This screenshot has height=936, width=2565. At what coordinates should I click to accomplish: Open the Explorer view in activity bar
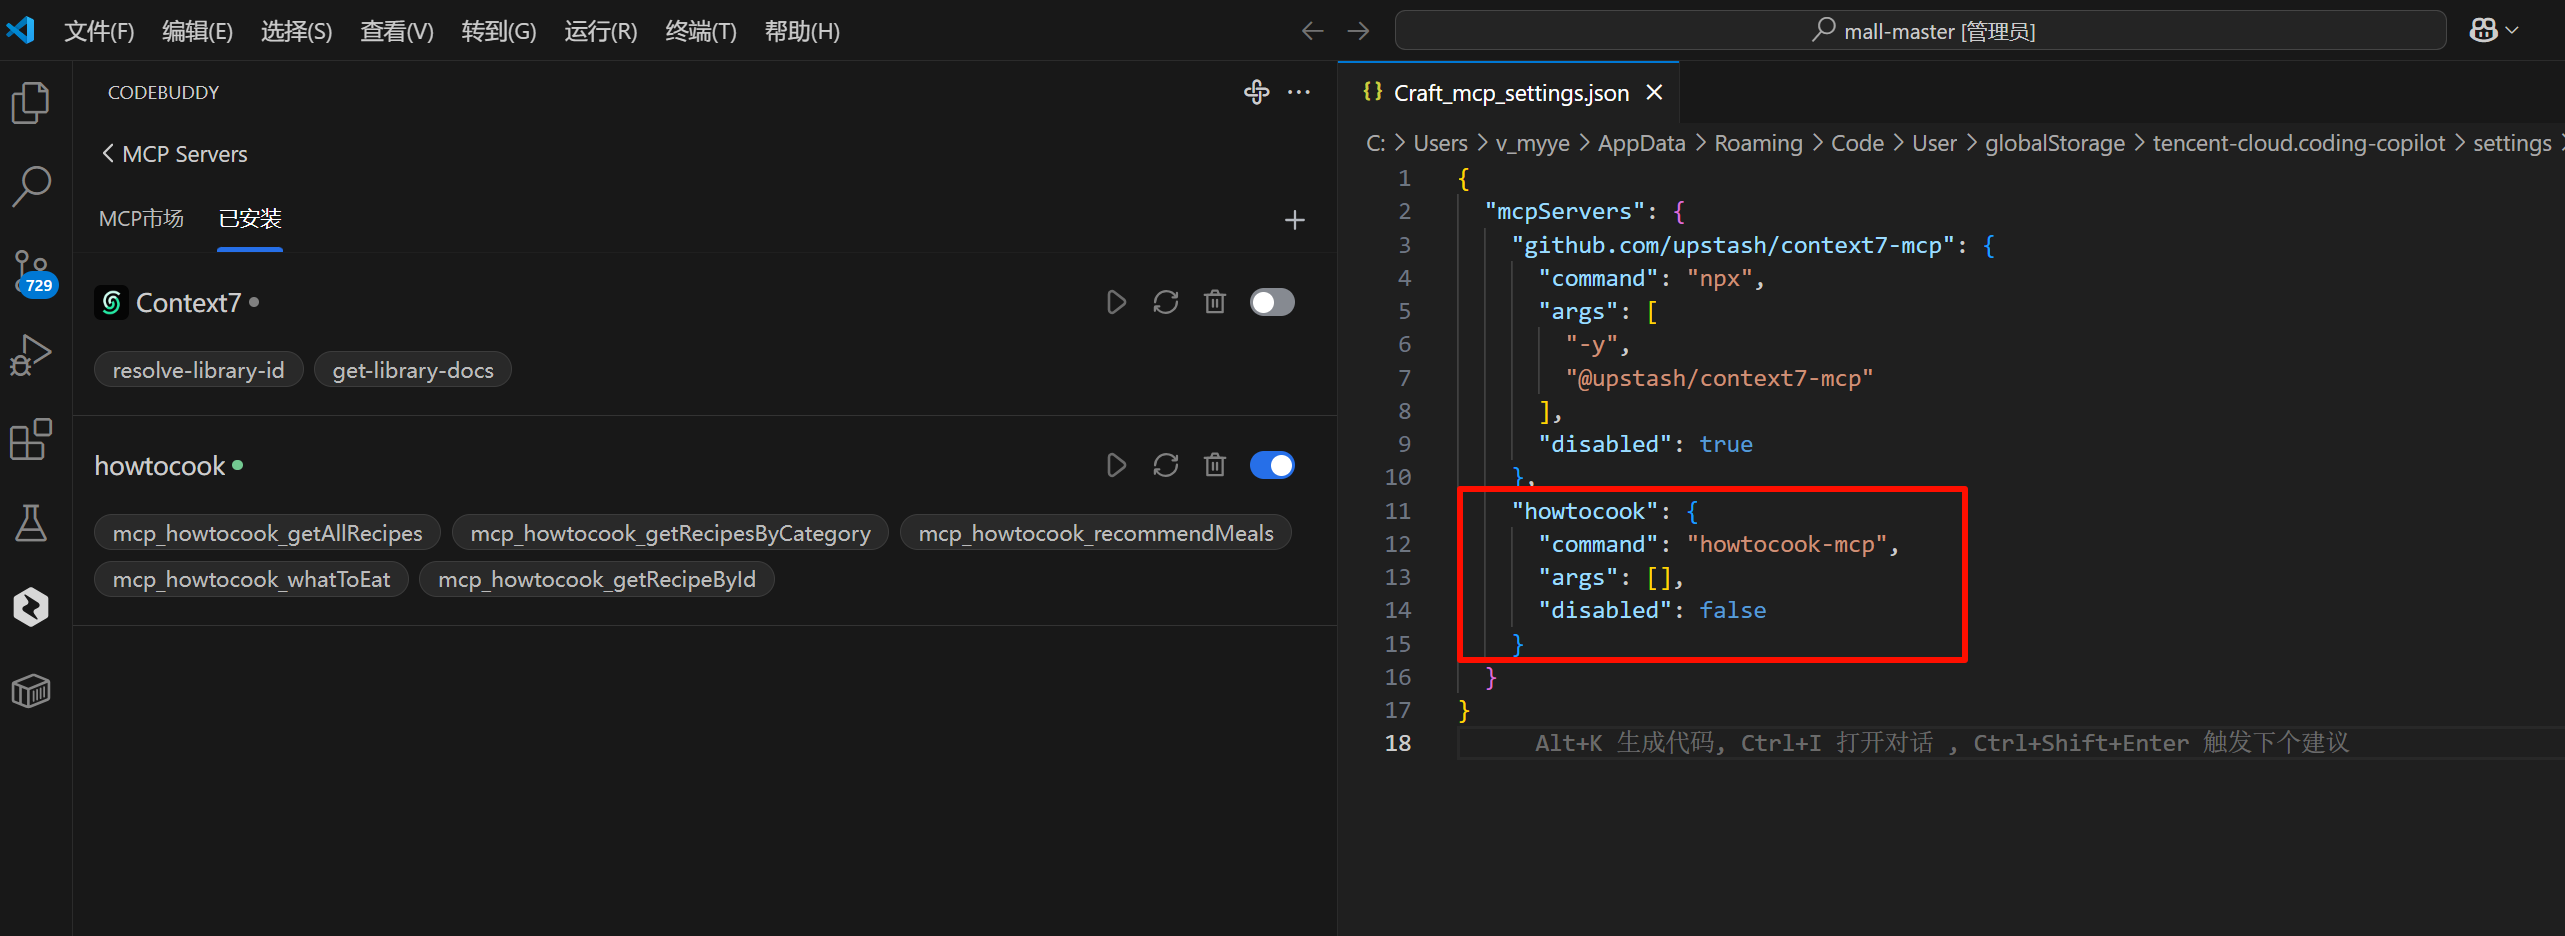coord(31,103)
